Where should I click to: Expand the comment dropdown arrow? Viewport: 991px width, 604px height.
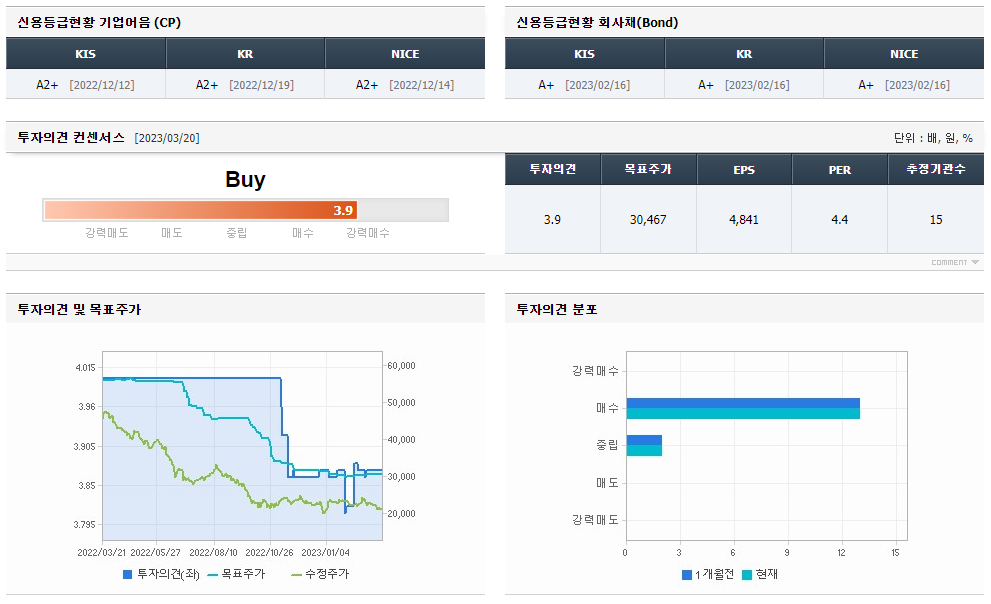pyautogui.click(x=975, y=262)
